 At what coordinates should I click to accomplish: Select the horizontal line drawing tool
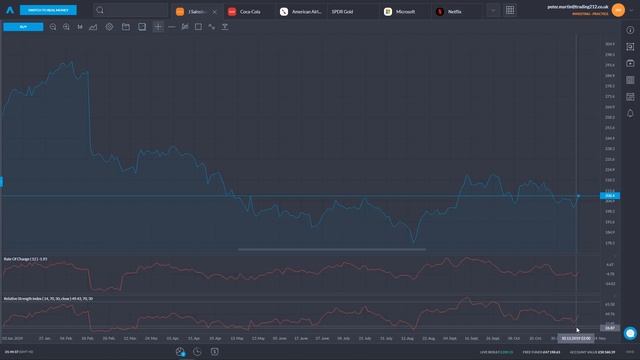click(x=172, y=27)
